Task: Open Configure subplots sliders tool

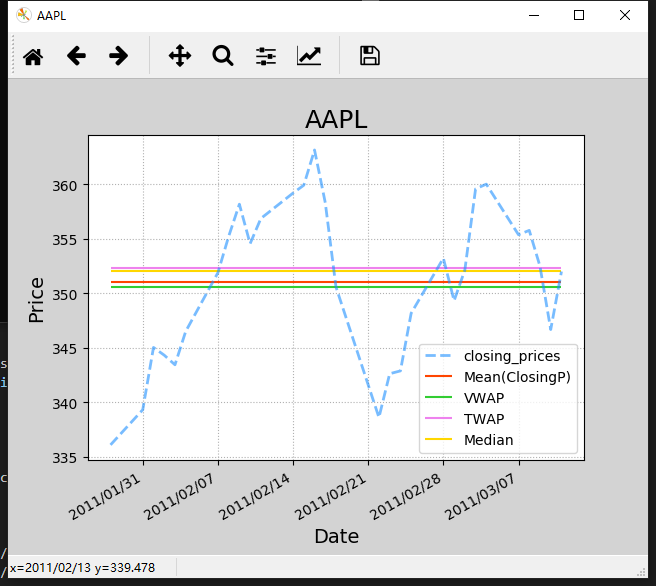Action: coord(266,56)
